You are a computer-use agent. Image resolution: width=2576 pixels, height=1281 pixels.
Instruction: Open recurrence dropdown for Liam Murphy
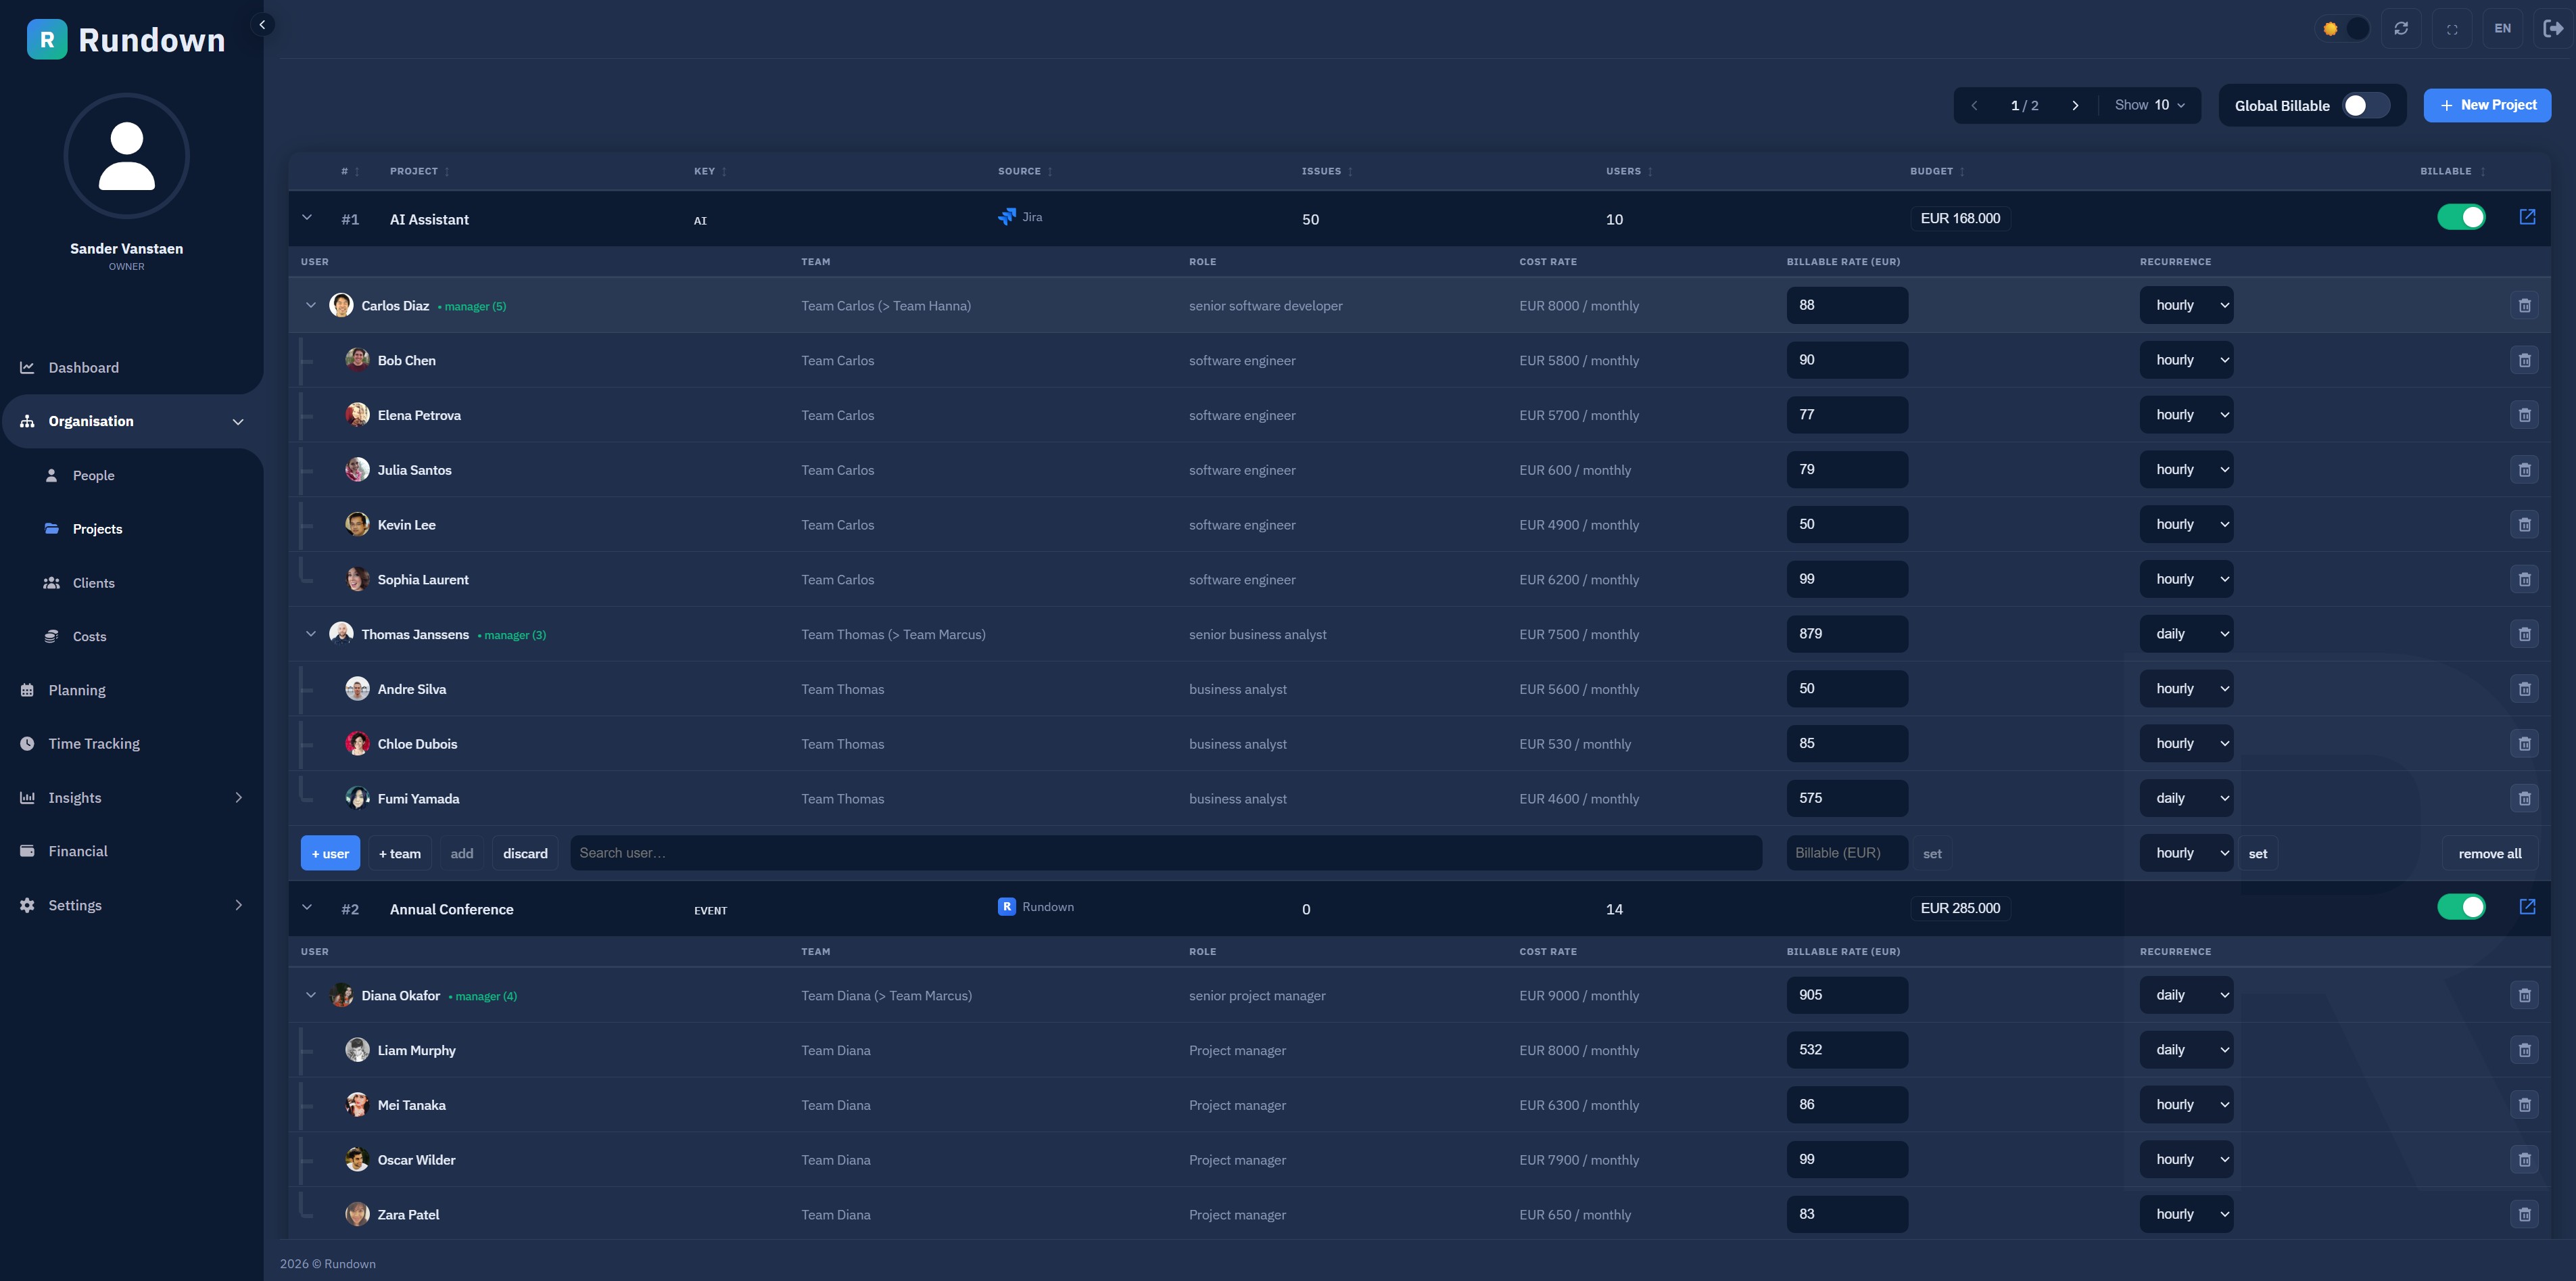tap(2186, 1050)
